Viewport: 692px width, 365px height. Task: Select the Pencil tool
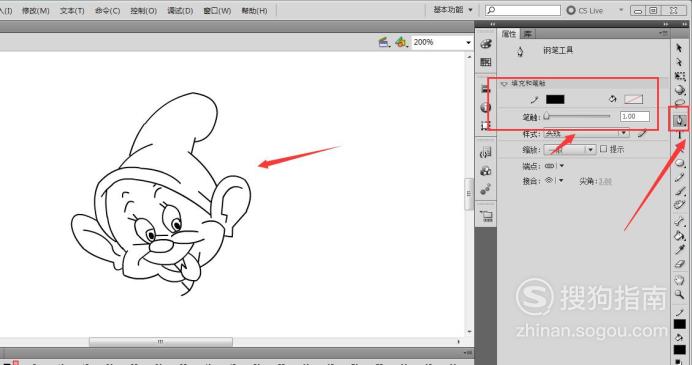(x=680, y=177)
